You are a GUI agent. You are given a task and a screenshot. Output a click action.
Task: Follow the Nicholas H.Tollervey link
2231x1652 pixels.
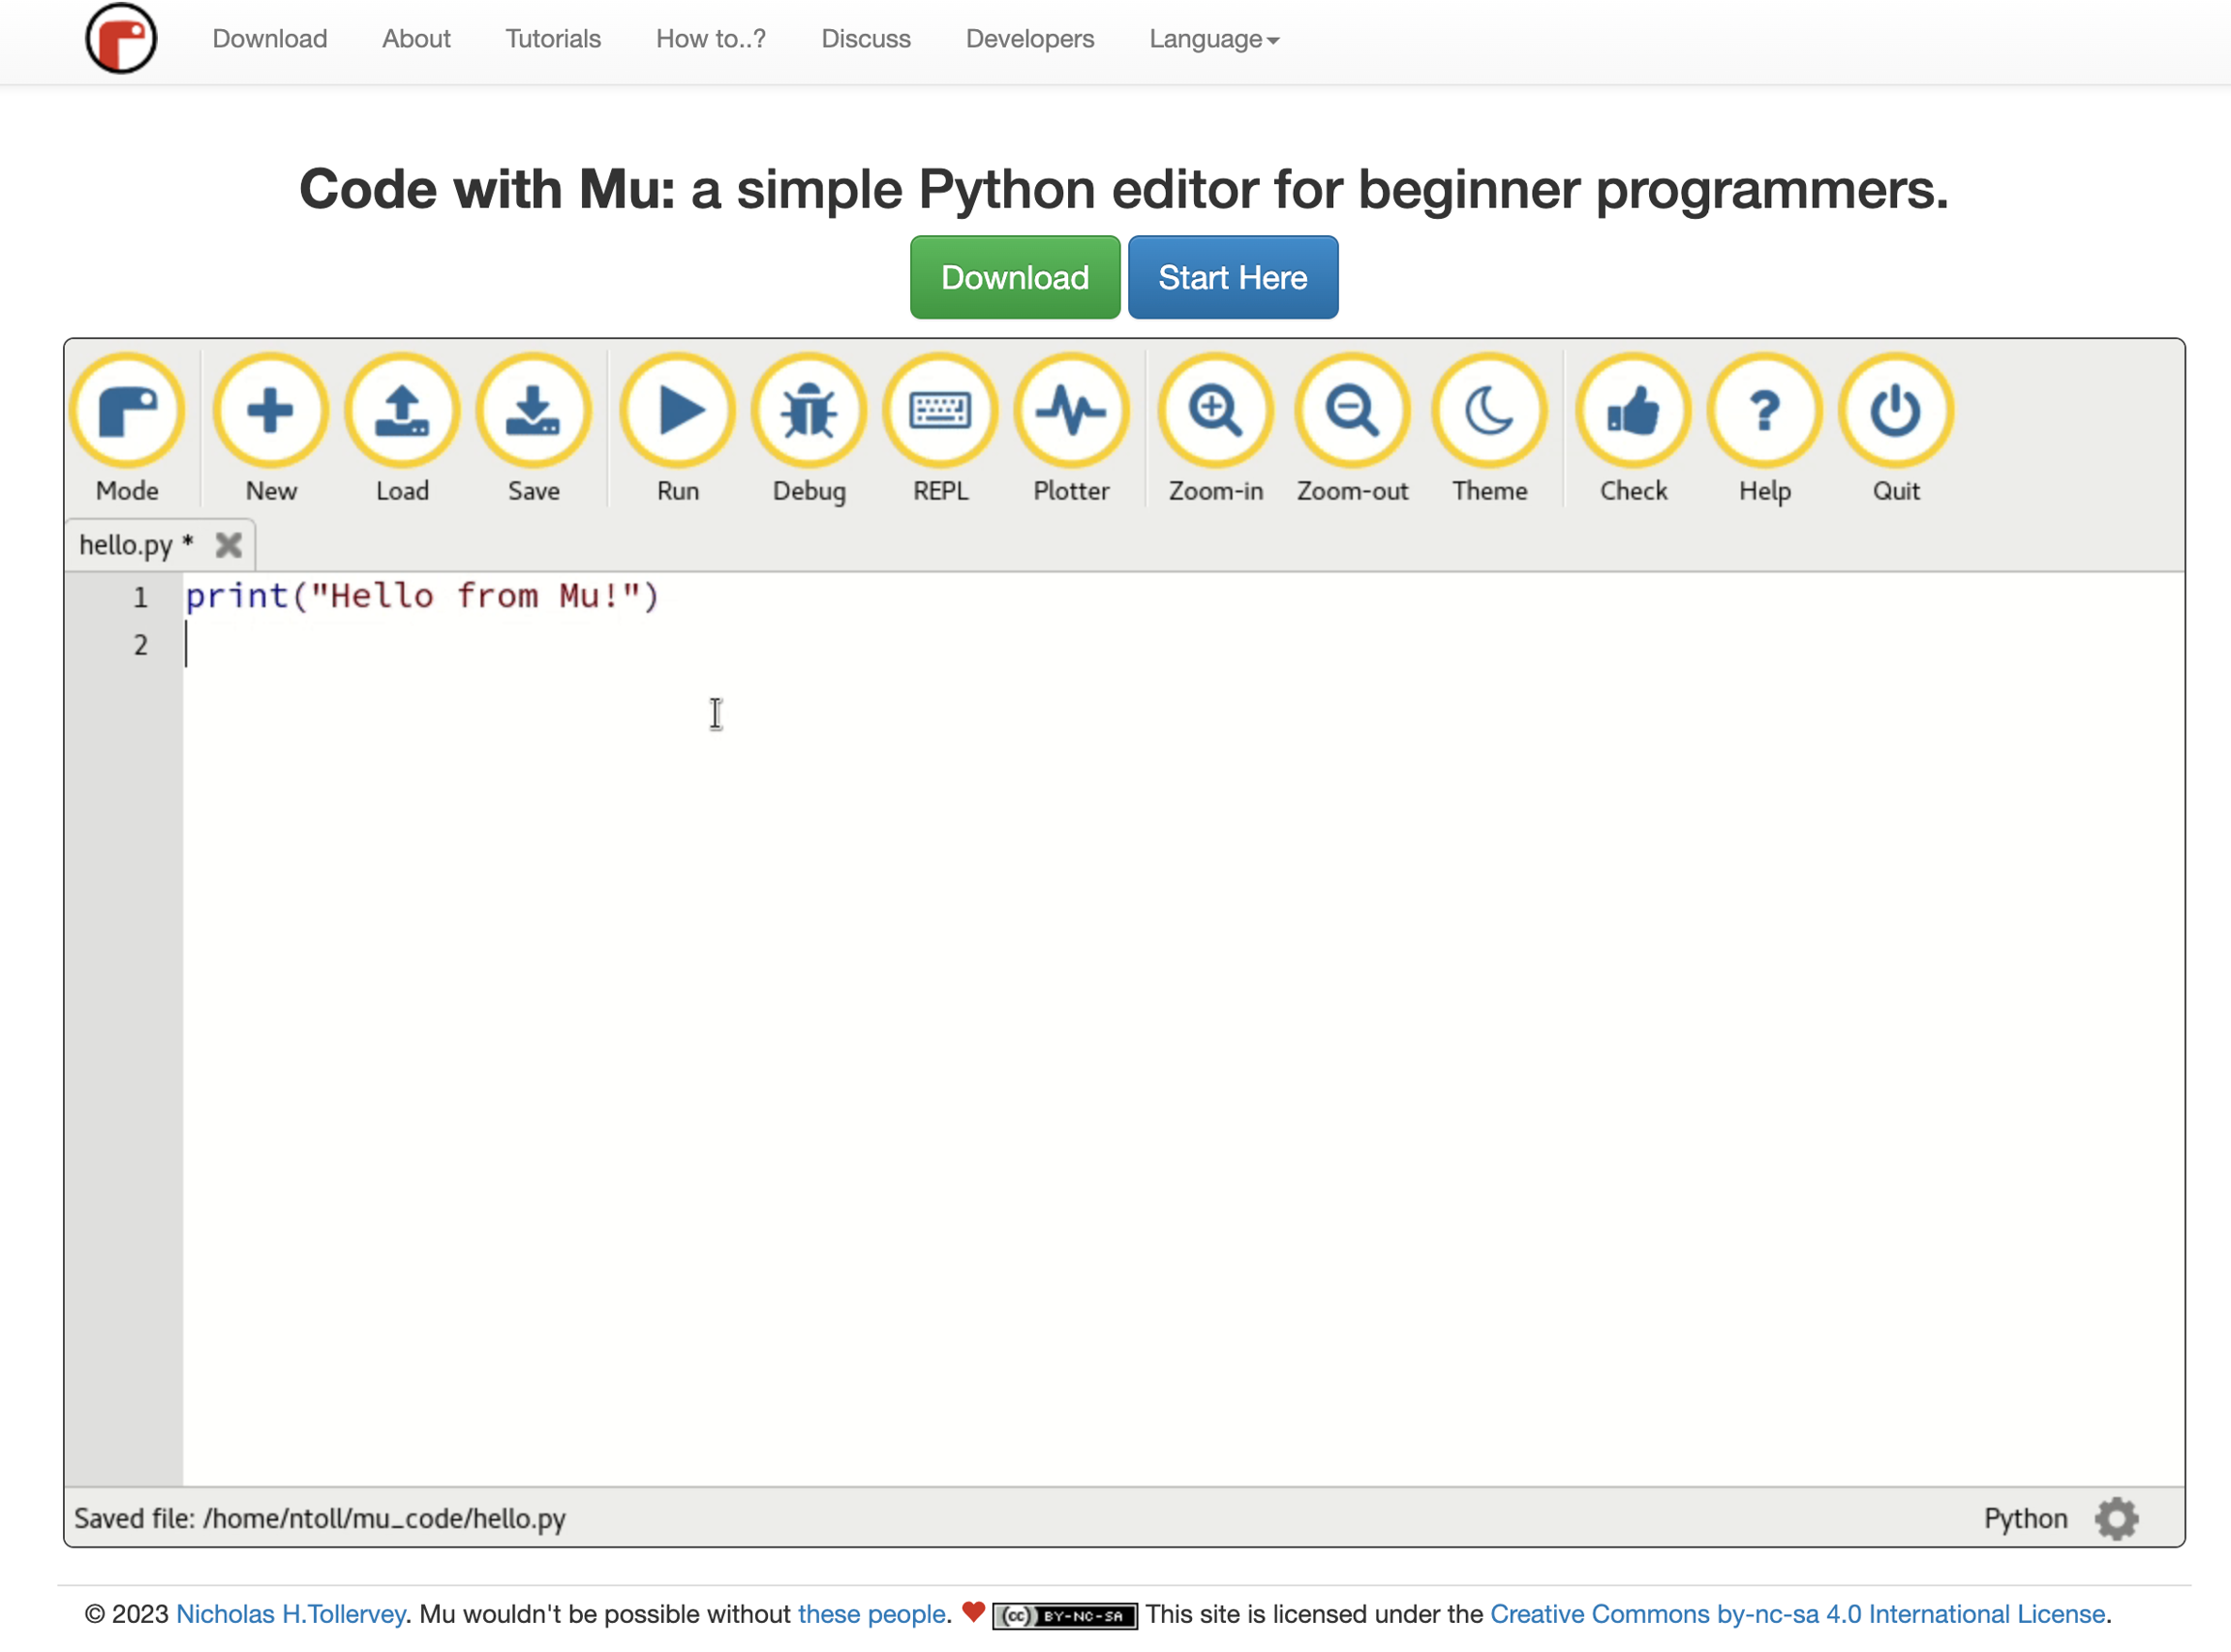pos(290,1613)
